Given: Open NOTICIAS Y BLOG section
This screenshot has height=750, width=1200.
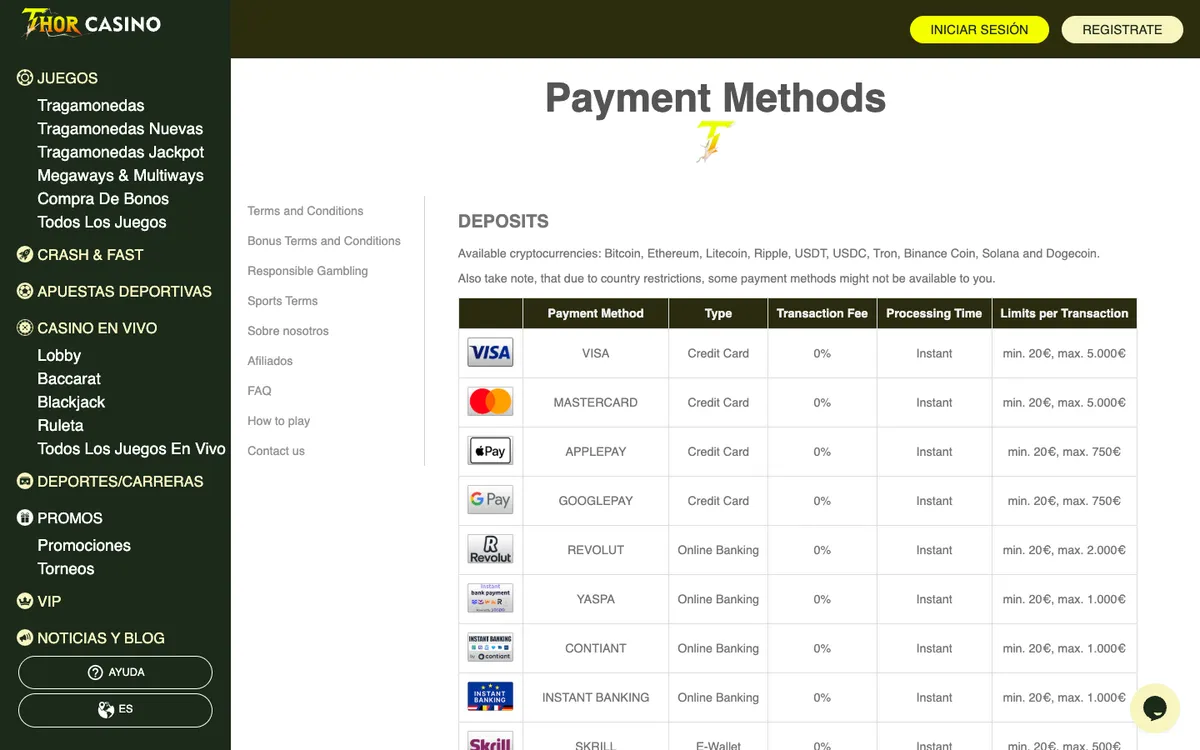Looking at the screenshot, I should click(x=101, y=638).
